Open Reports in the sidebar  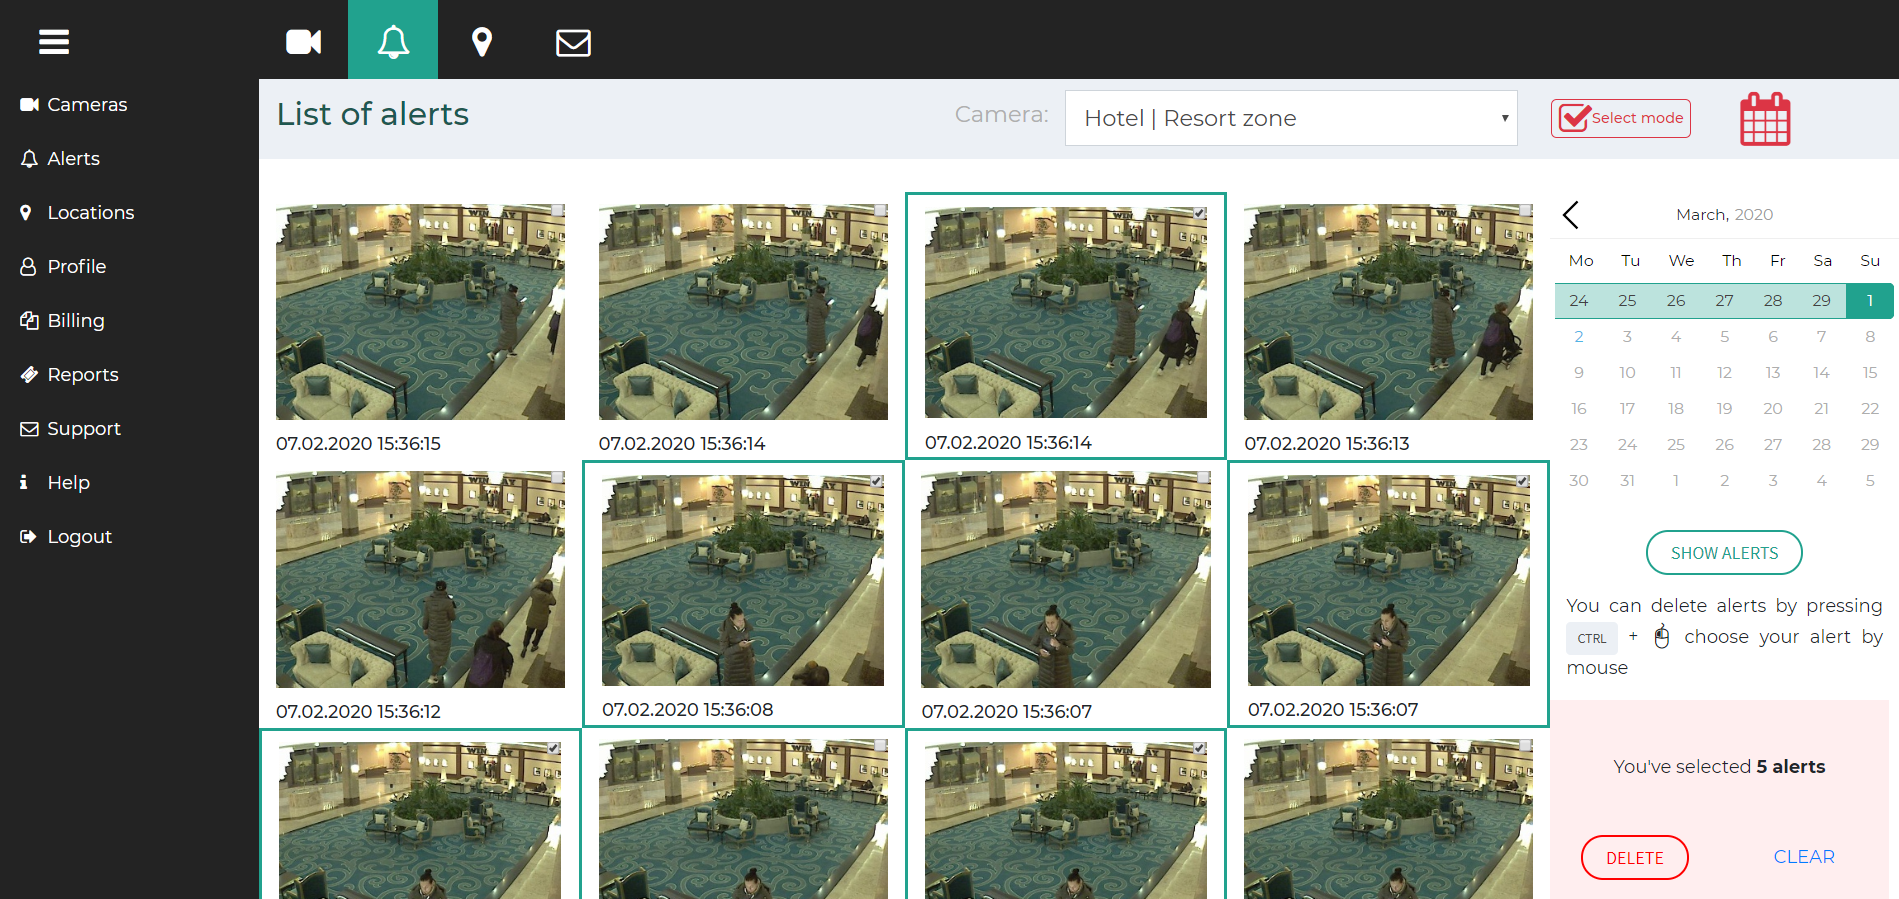(x=69, y=374)
